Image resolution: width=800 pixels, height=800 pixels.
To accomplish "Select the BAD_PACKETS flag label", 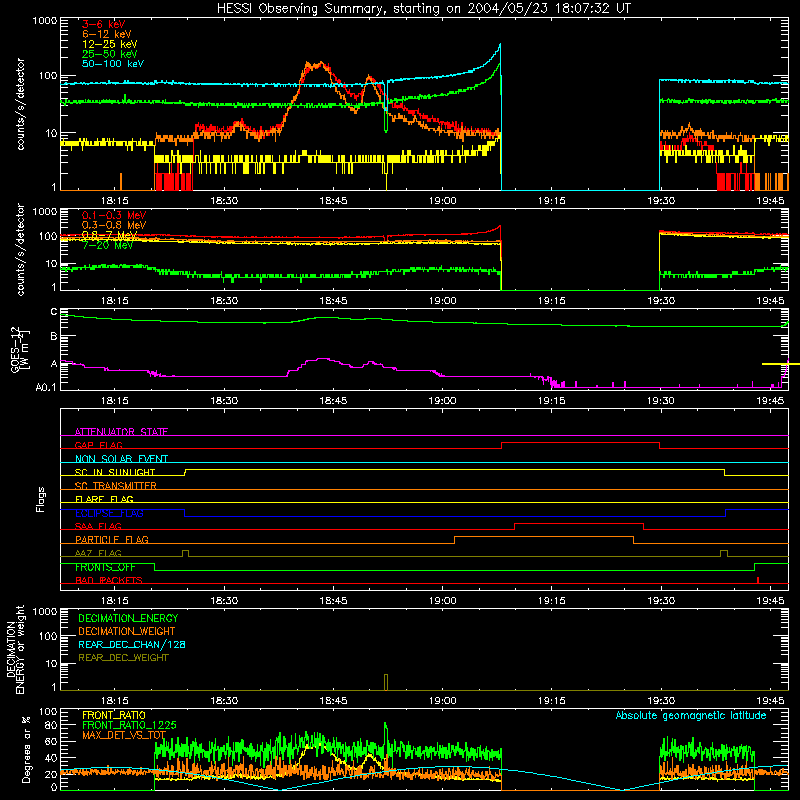I will [x=109, y=580].
